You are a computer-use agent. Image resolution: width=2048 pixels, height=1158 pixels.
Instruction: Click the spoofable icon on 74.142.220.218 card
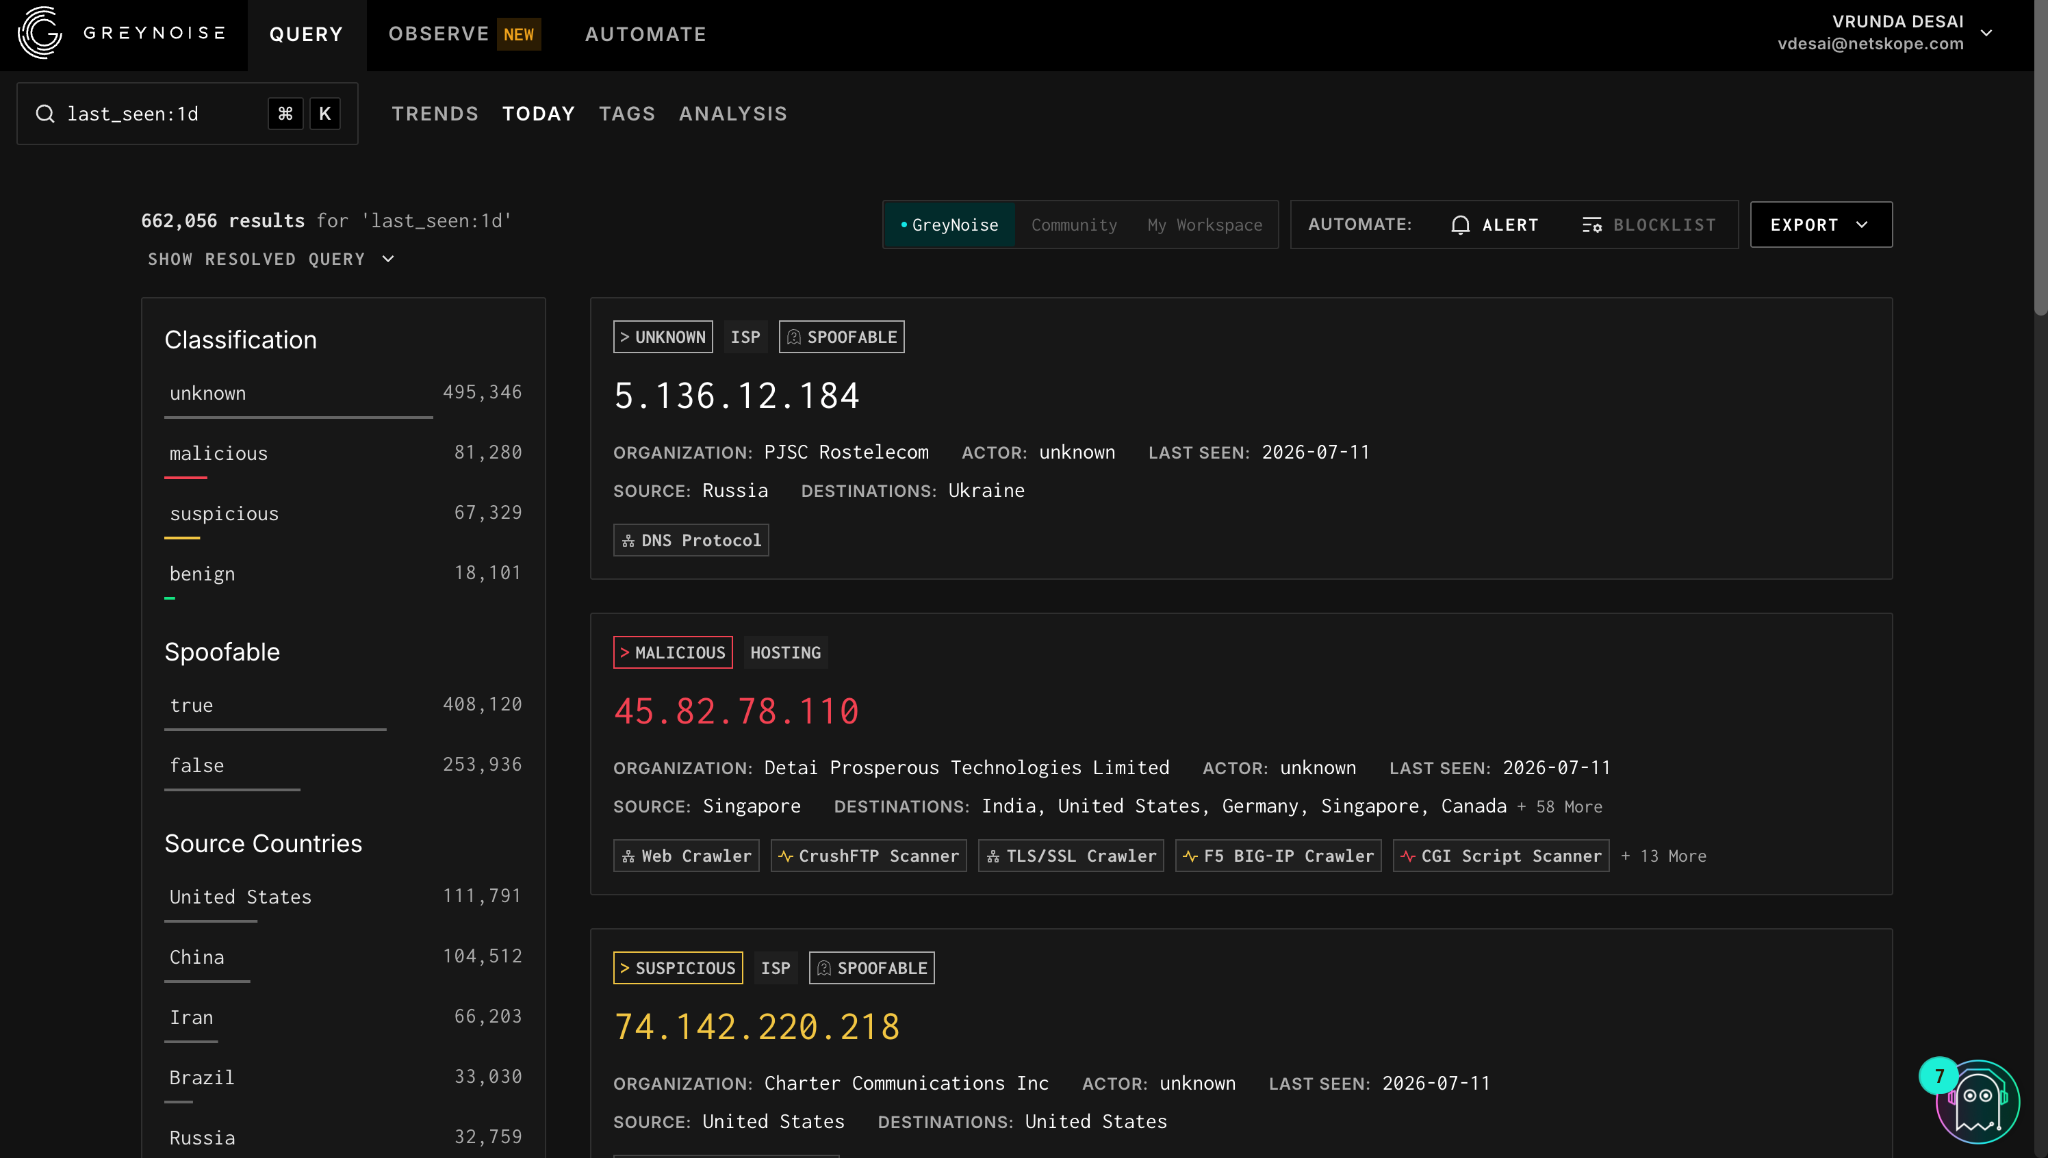824,968
